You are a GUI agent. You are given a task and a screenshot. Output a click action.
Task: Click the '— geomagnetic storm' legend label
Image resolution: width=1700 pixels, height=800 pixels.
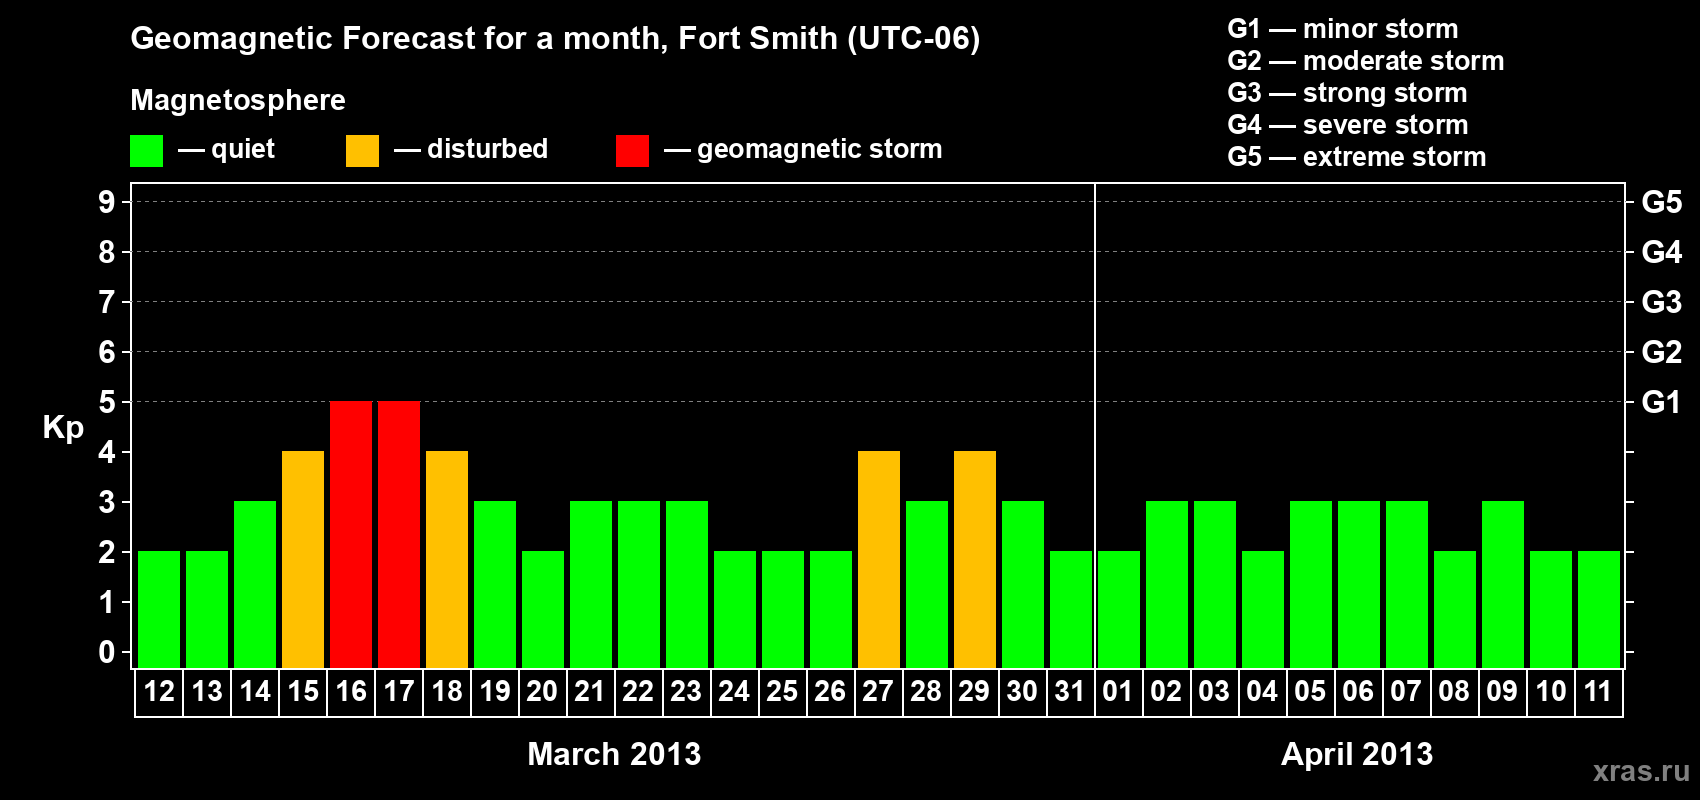[x=803, y=149]
